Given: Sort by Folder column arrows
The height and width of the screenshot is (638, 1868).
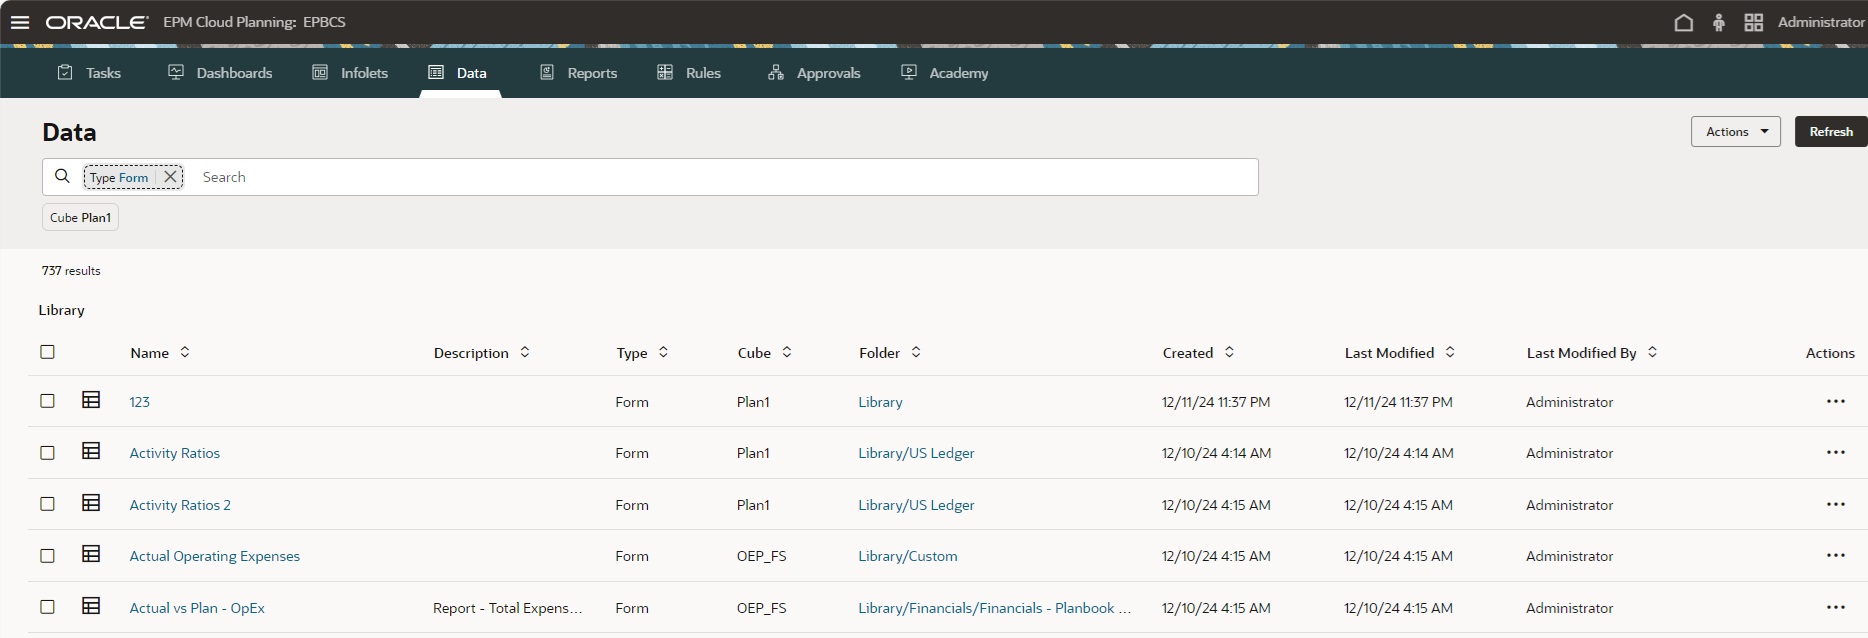Looking at the screenshot, I should pos(916,352).
